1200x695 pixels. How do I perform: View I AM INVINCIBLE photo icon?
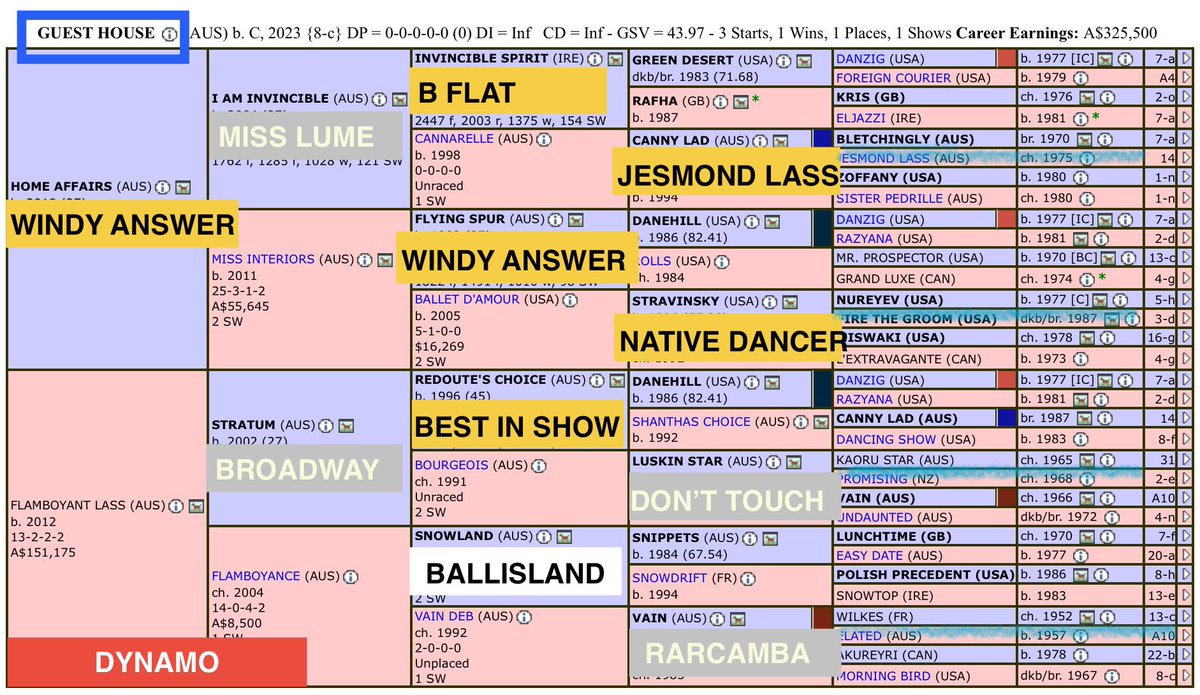[x=399, y=99]
